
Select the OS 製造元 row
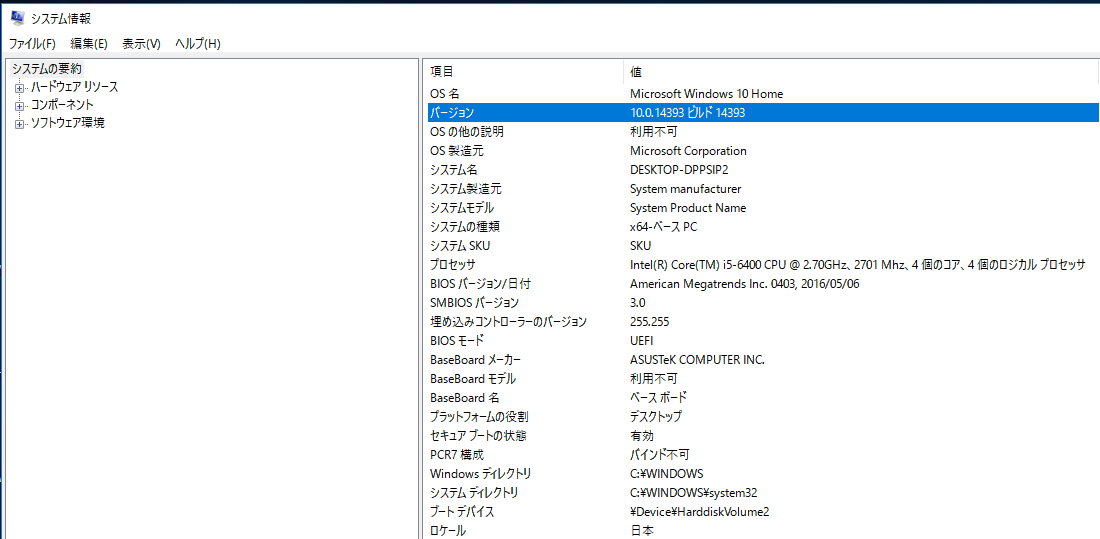[x=763, y=151]
